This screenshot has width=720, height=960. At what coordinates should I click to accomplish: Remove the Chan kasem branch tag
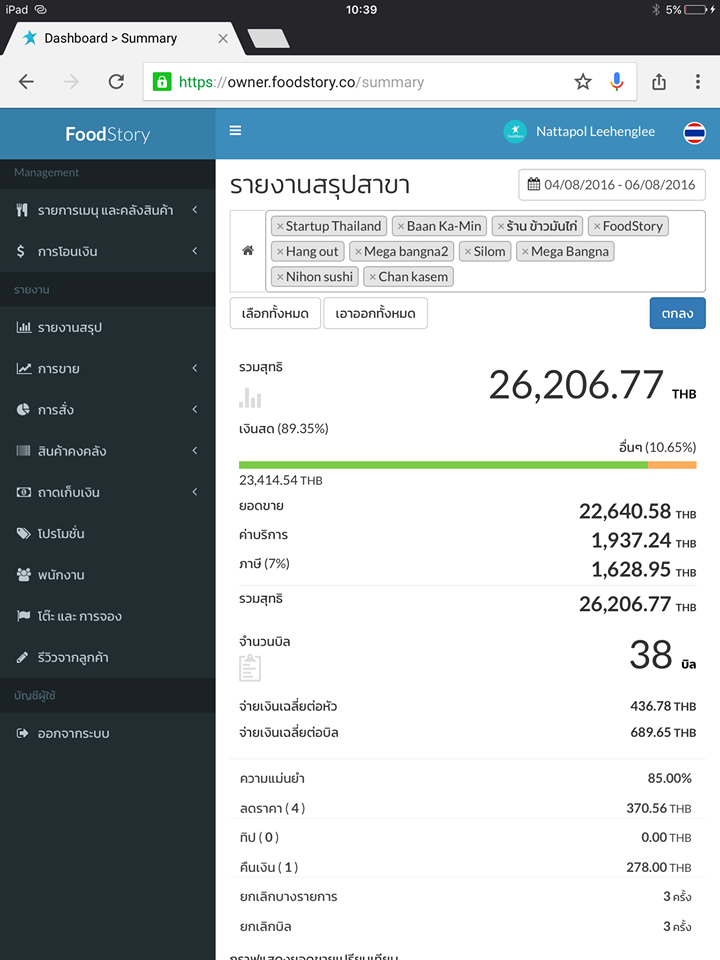point(372,277)
